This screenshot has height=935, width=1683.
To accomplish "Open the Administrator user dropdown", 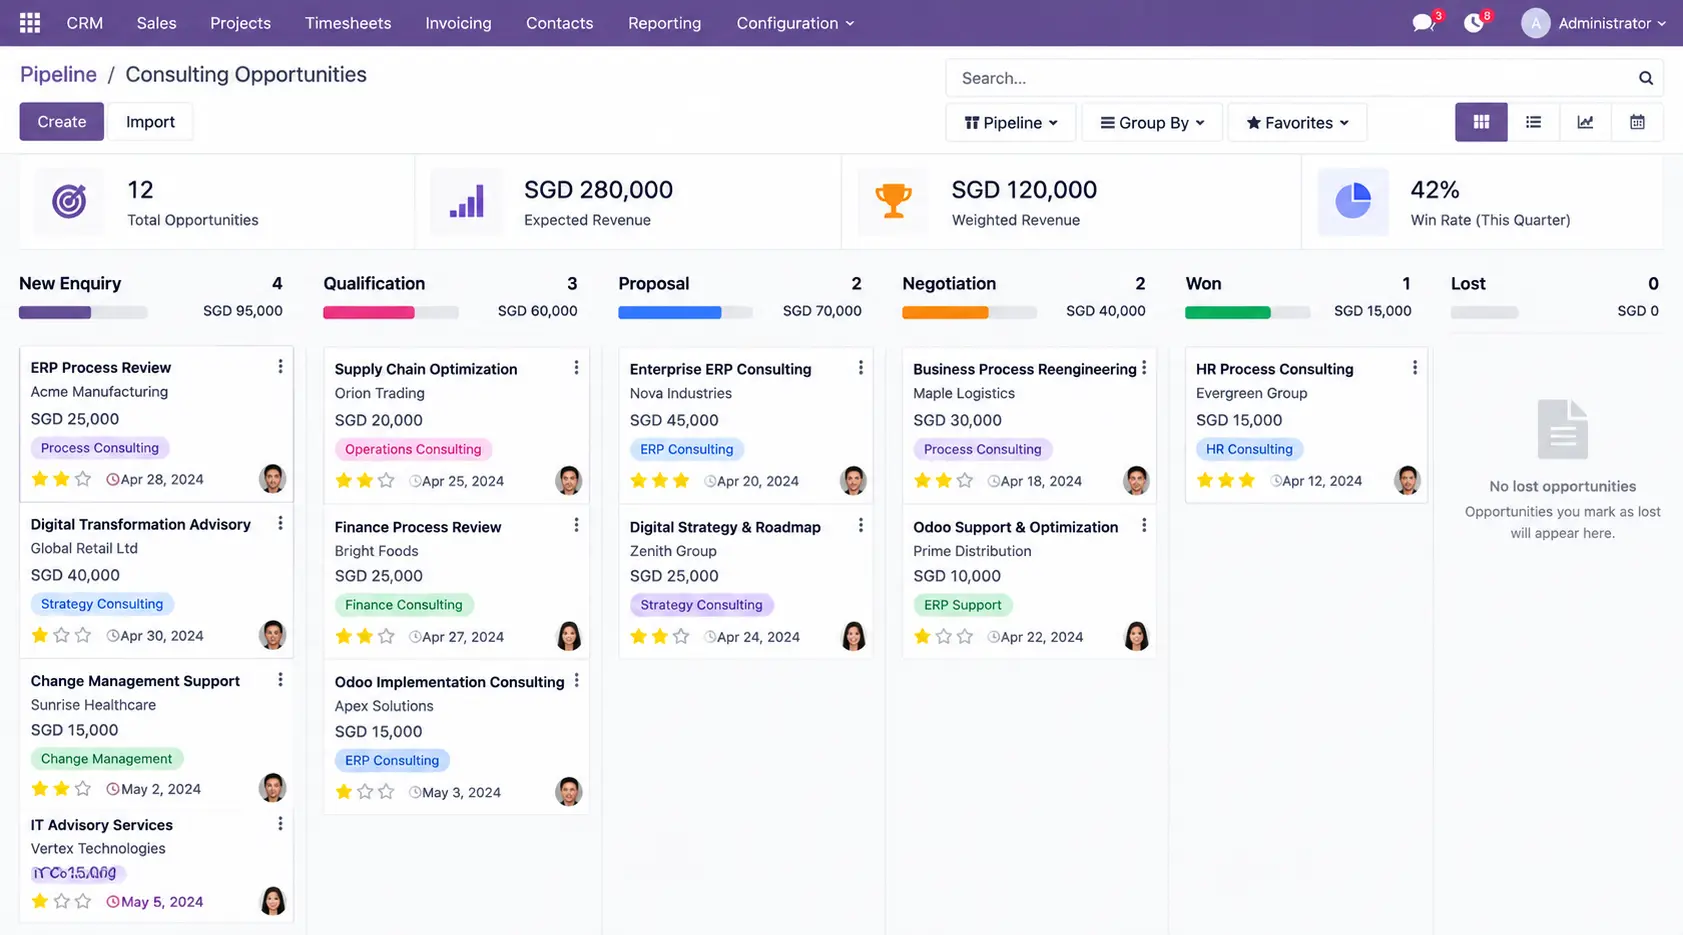I will 1594,23.
